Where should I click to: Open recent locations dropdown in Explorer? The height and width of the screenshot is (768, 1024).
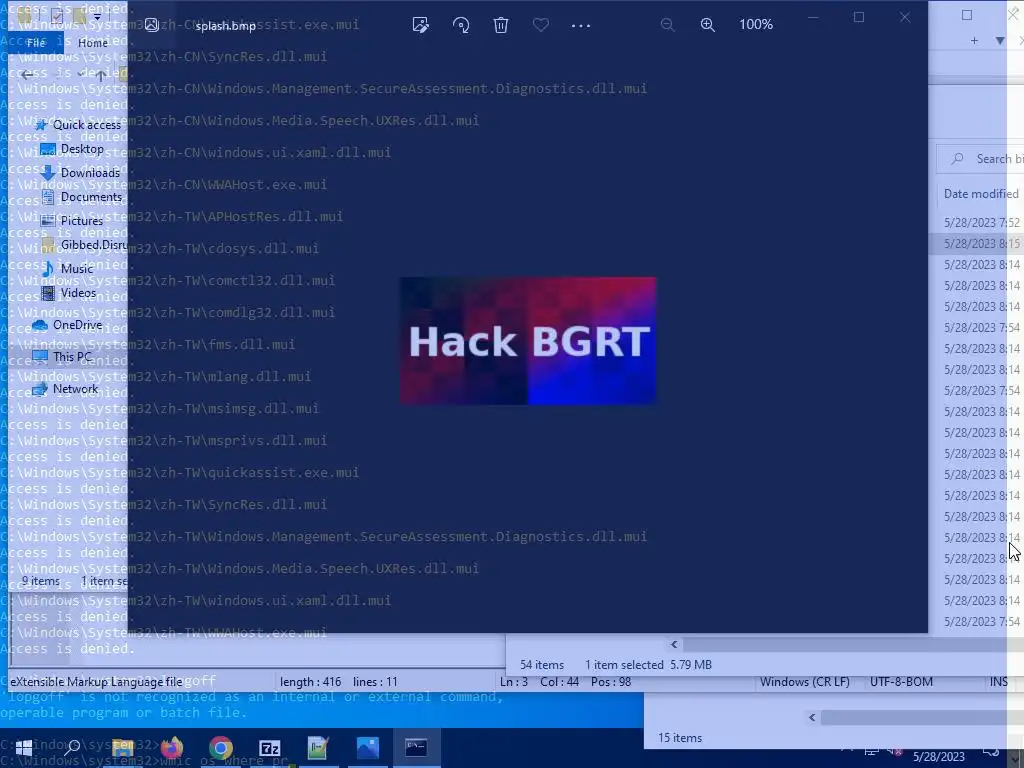[81, 74]
